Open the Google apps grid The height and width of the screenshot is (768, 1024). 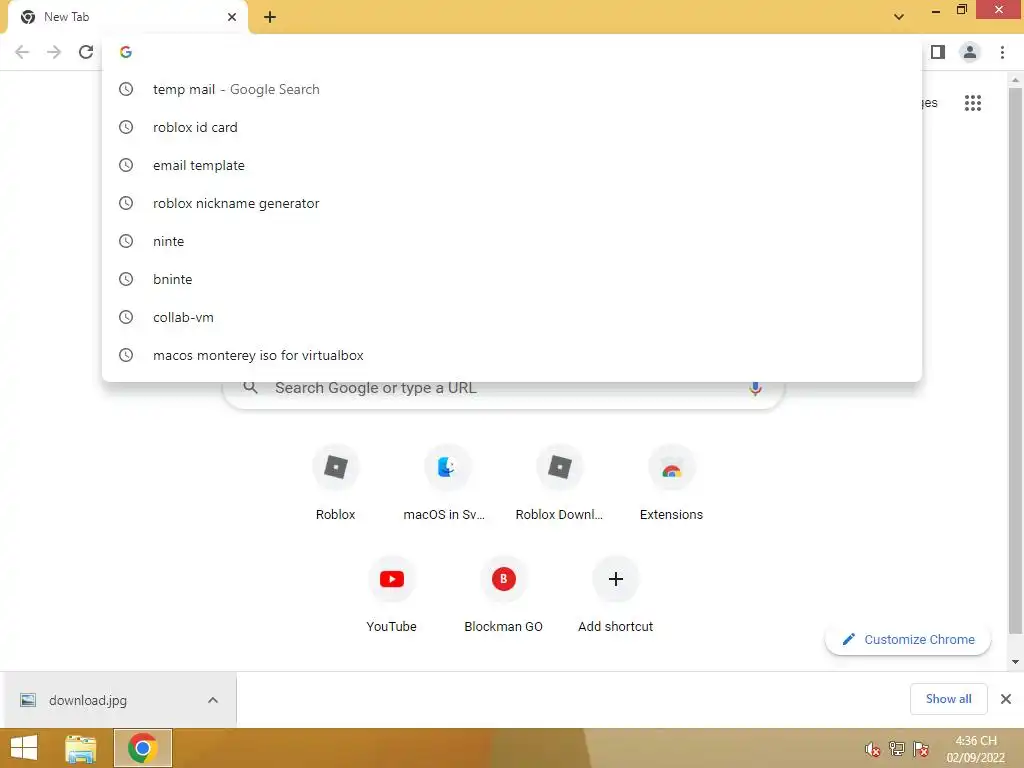972,103
